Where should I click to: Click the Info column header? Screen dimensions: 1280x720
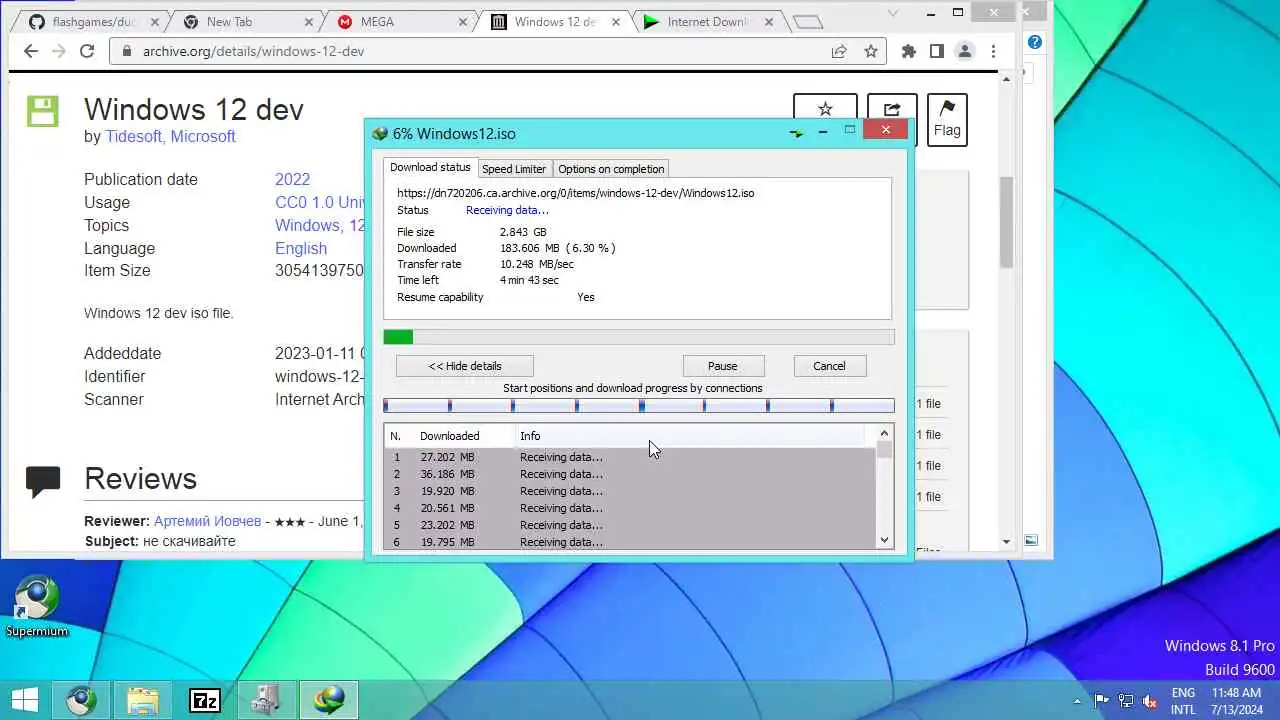click(690, 436)
